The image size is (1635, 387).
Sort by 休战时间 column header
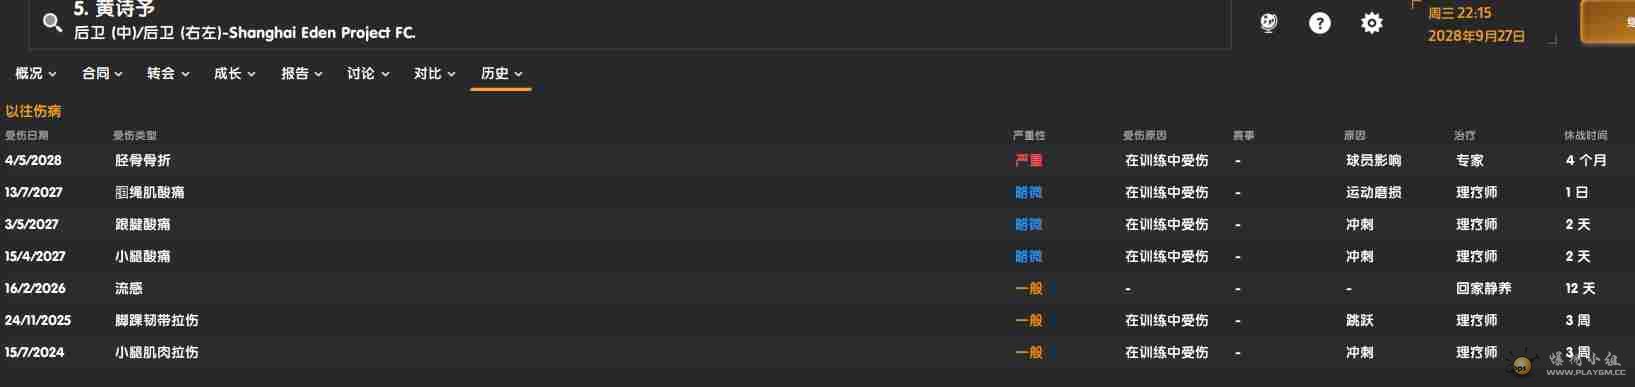click(x=1586, y=135)
